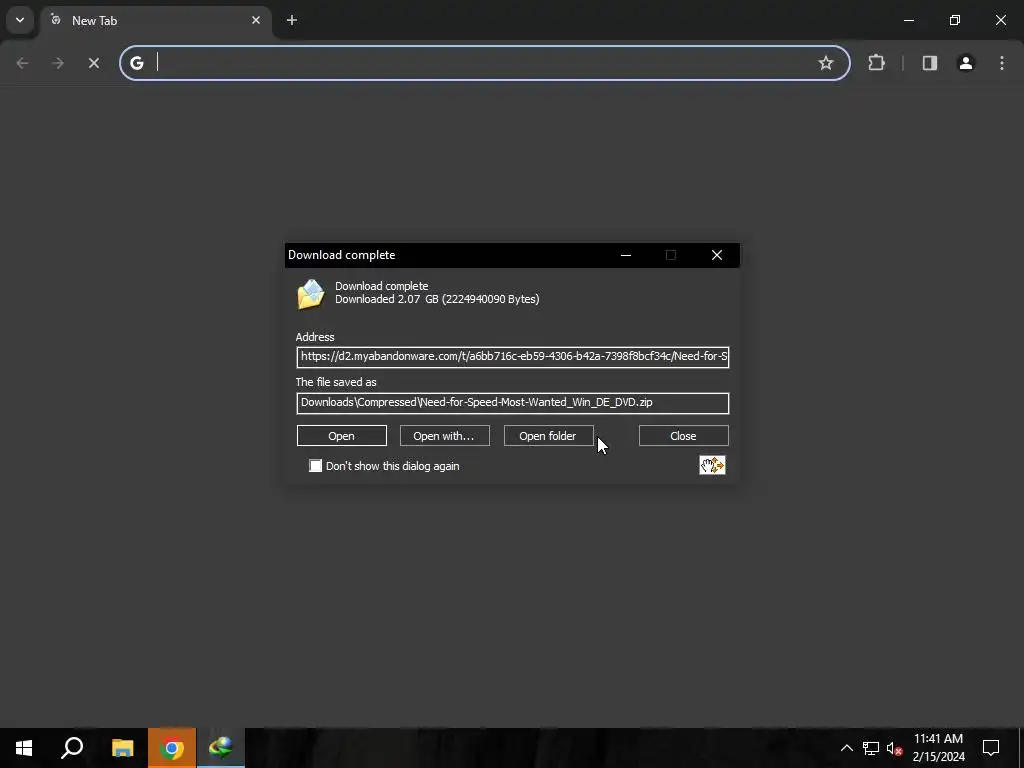Show hidden system tray icons

coord(846,748)
